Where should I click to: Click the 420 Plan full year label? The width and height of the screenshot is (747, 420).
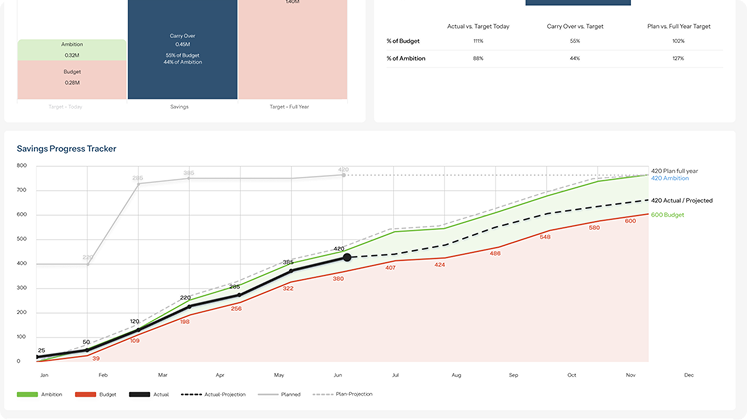tap(677, 171)
